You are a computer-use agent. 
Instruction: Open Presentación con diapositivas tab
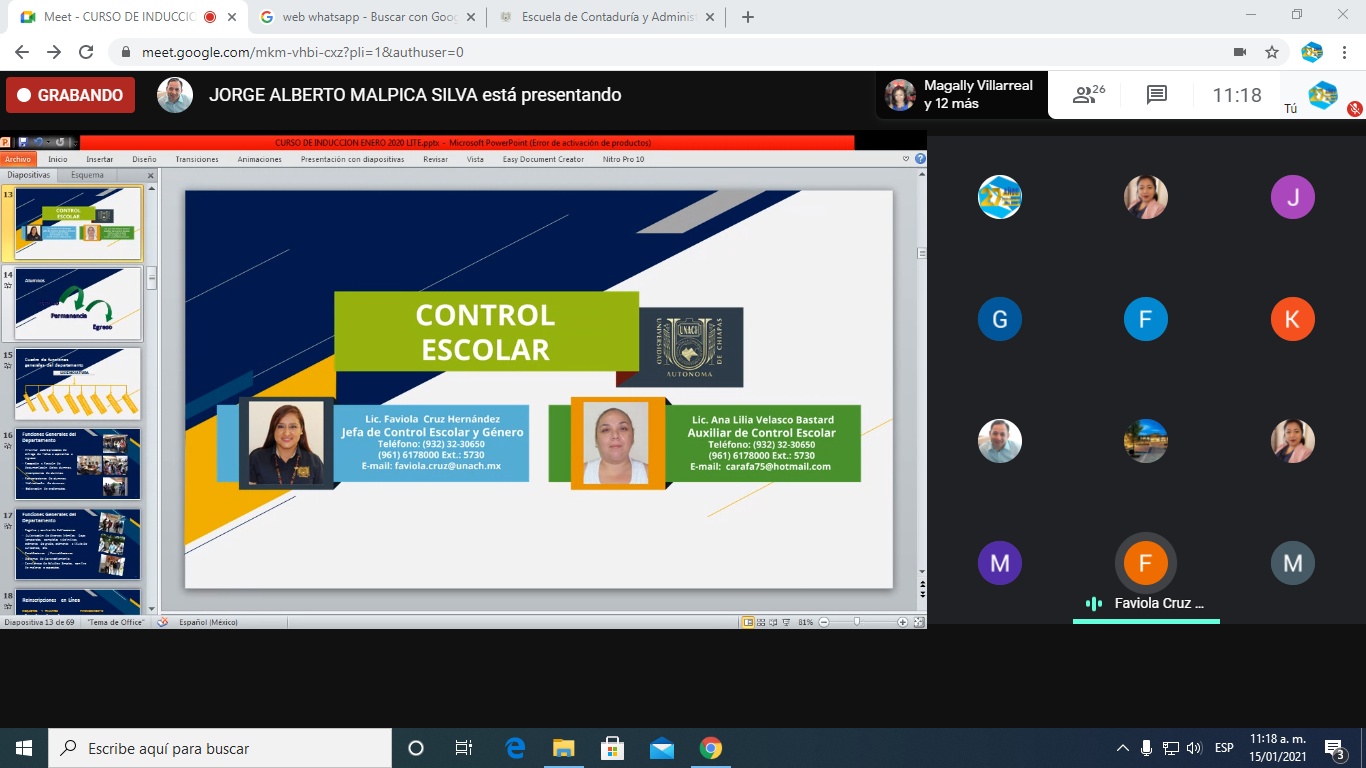pos(352,159)
